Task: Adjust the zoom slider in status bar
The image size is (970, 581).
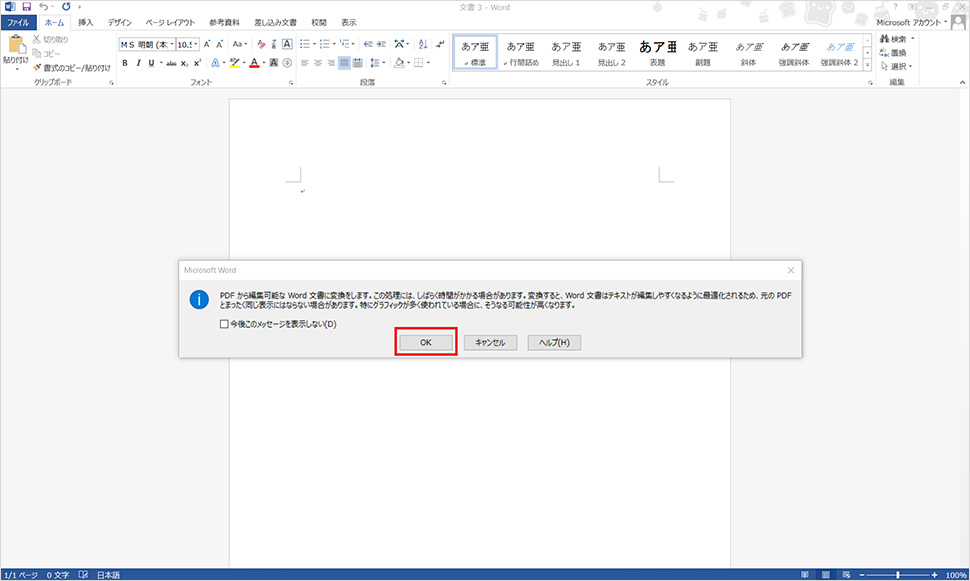Action: coord(898,575)
